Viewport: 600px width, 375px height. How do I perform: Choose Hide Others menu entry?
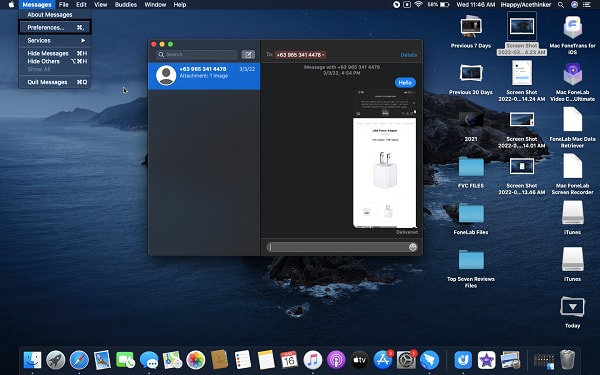(55, 61)
